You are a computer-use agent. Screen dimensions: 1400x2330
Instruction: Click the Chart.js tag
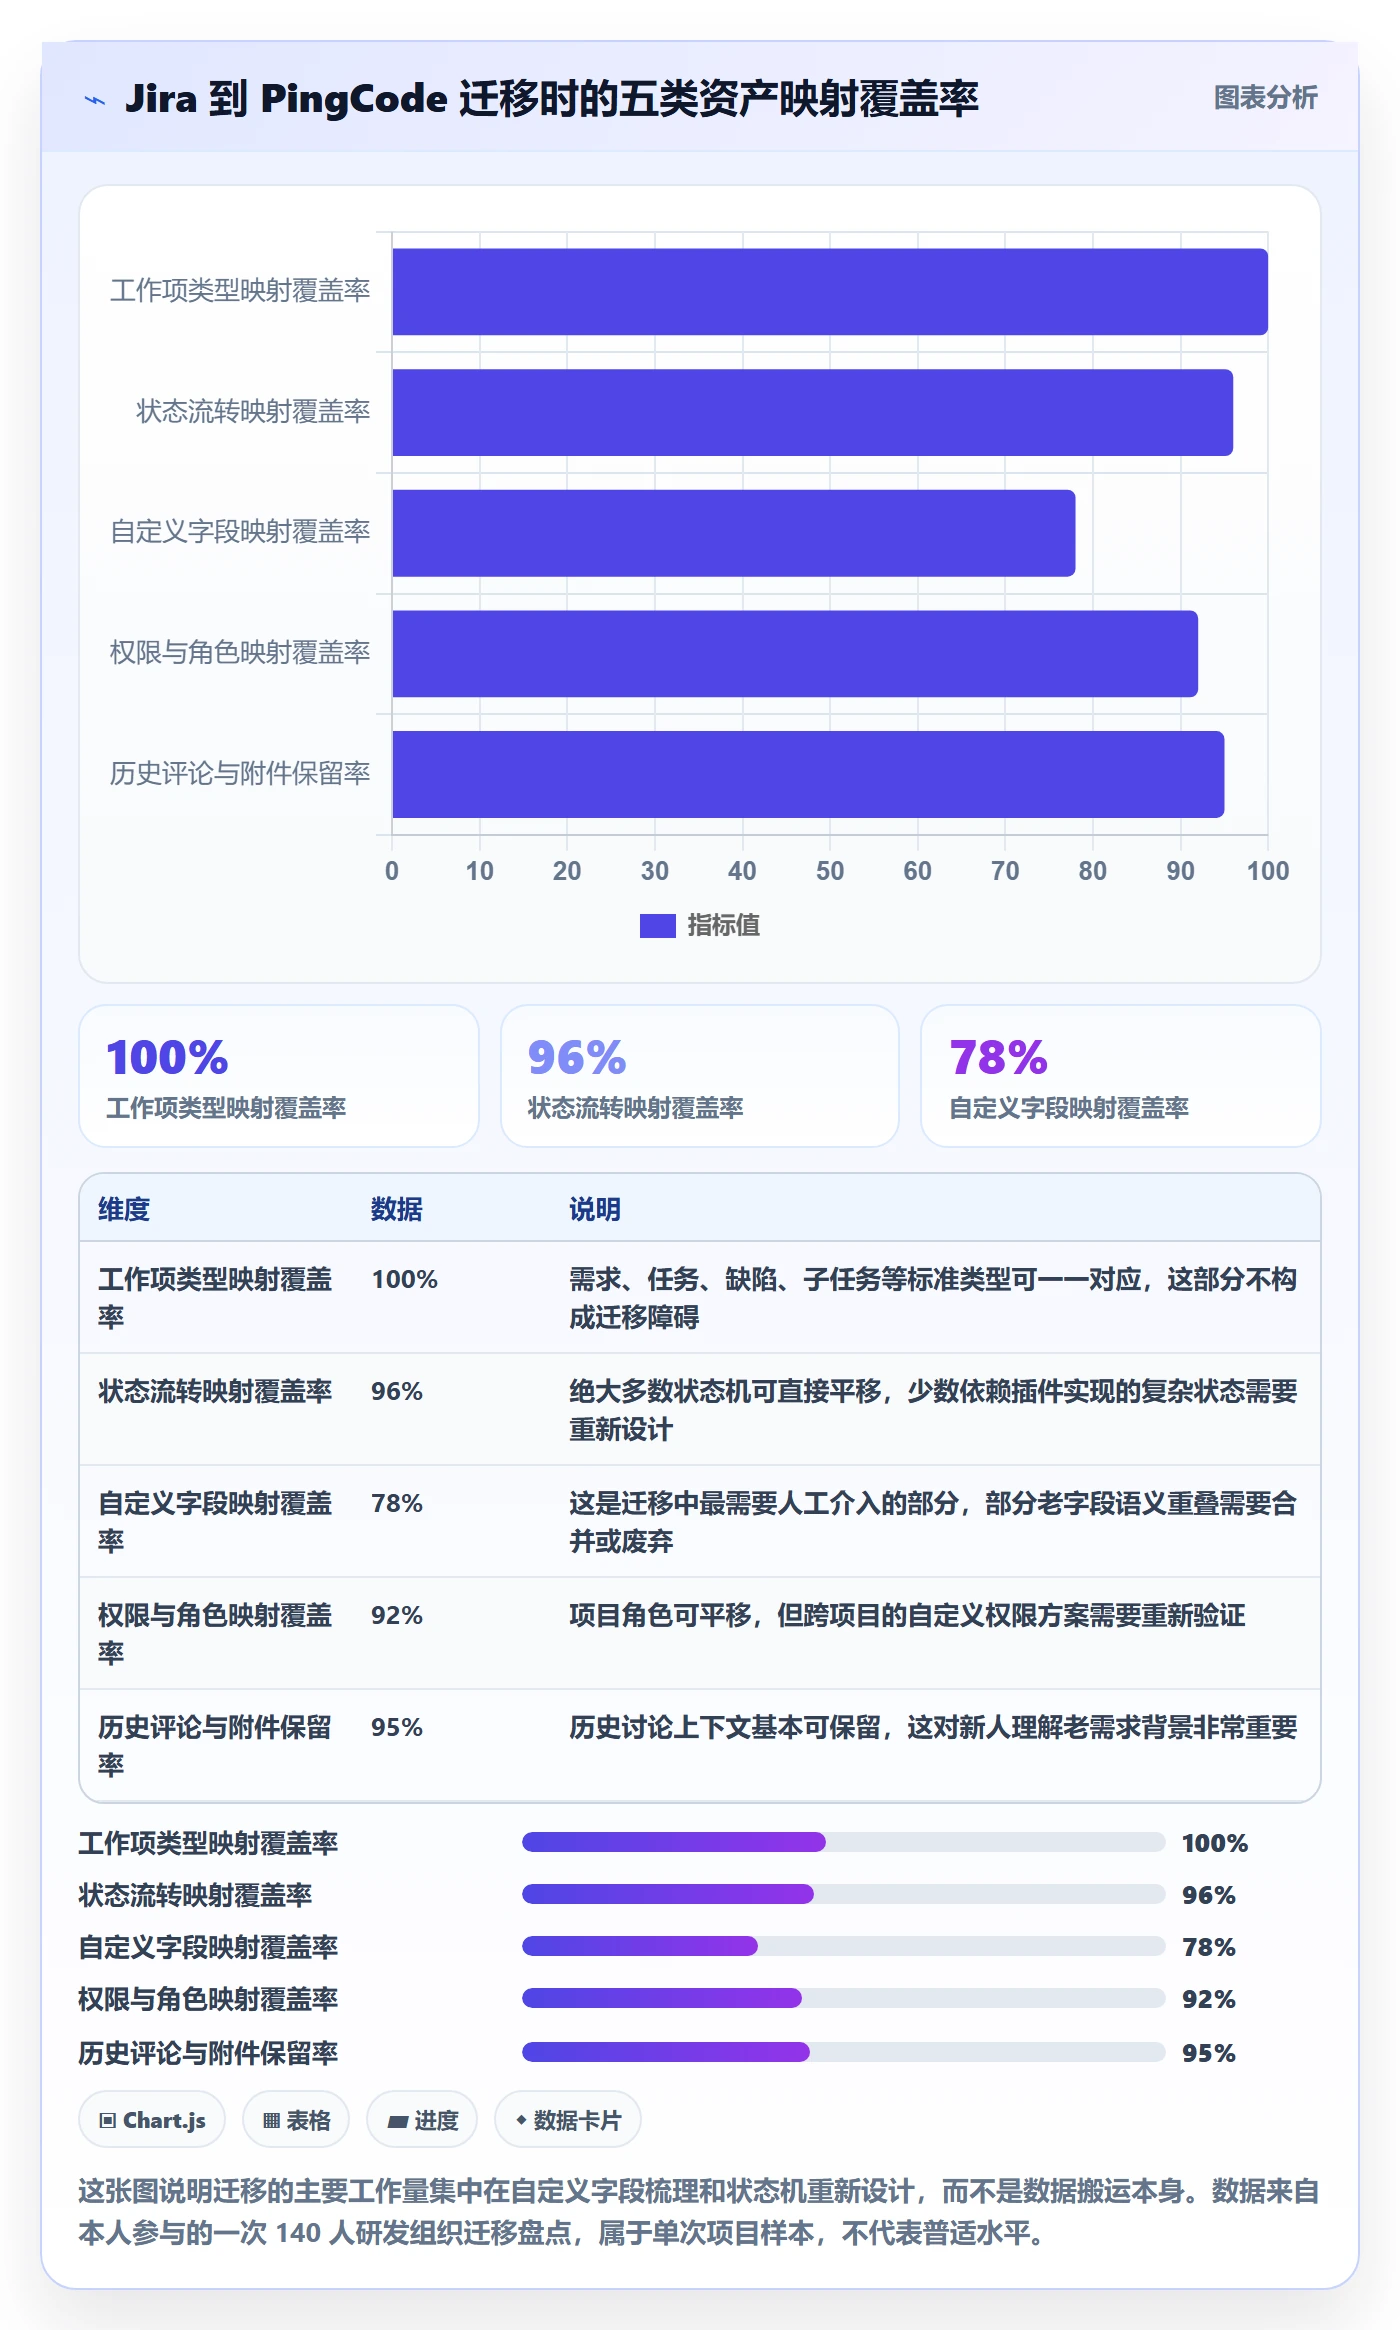coord(152,2120)
